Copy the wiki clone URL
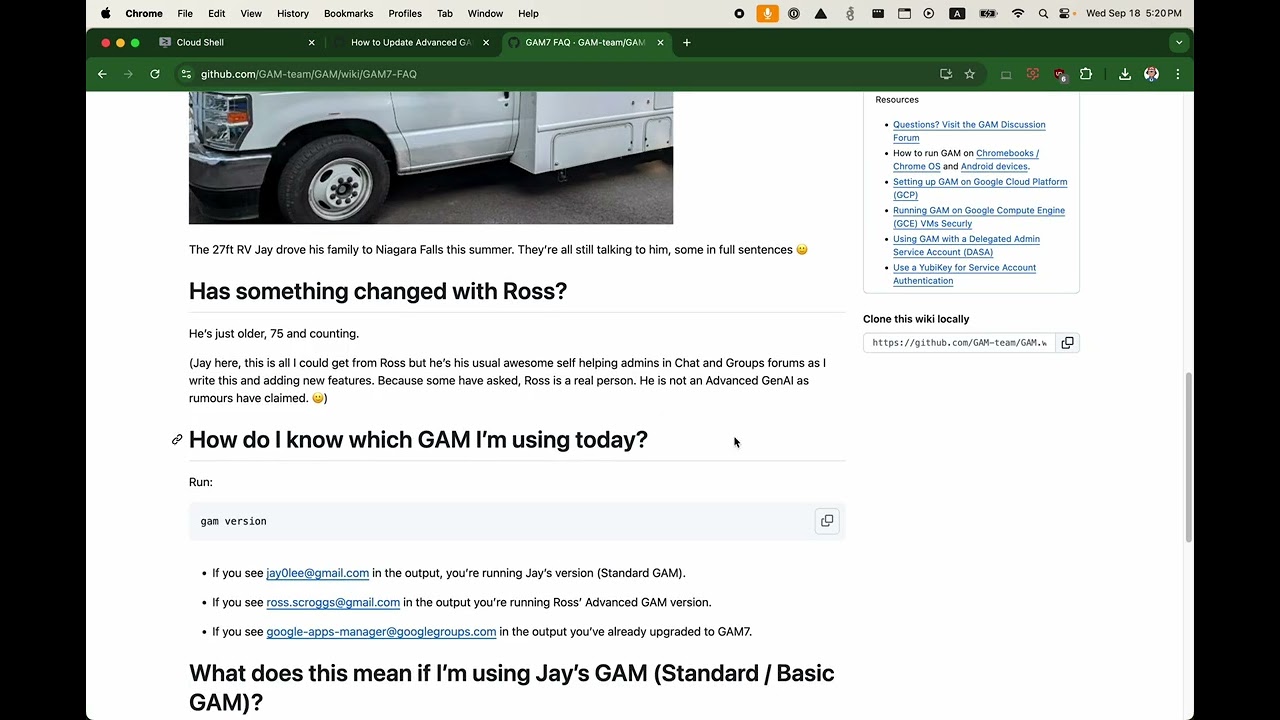 pyautogui.click(x=1067, y=343)
